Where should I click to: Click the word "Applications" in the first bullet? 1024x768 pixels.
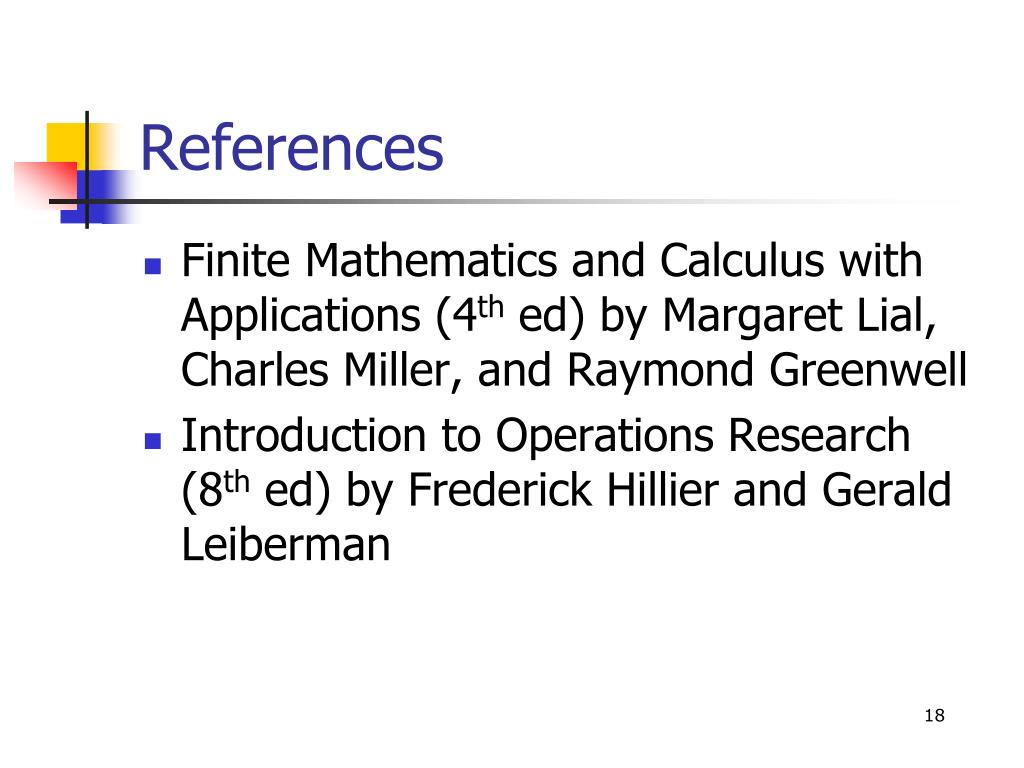click(300, 317)
